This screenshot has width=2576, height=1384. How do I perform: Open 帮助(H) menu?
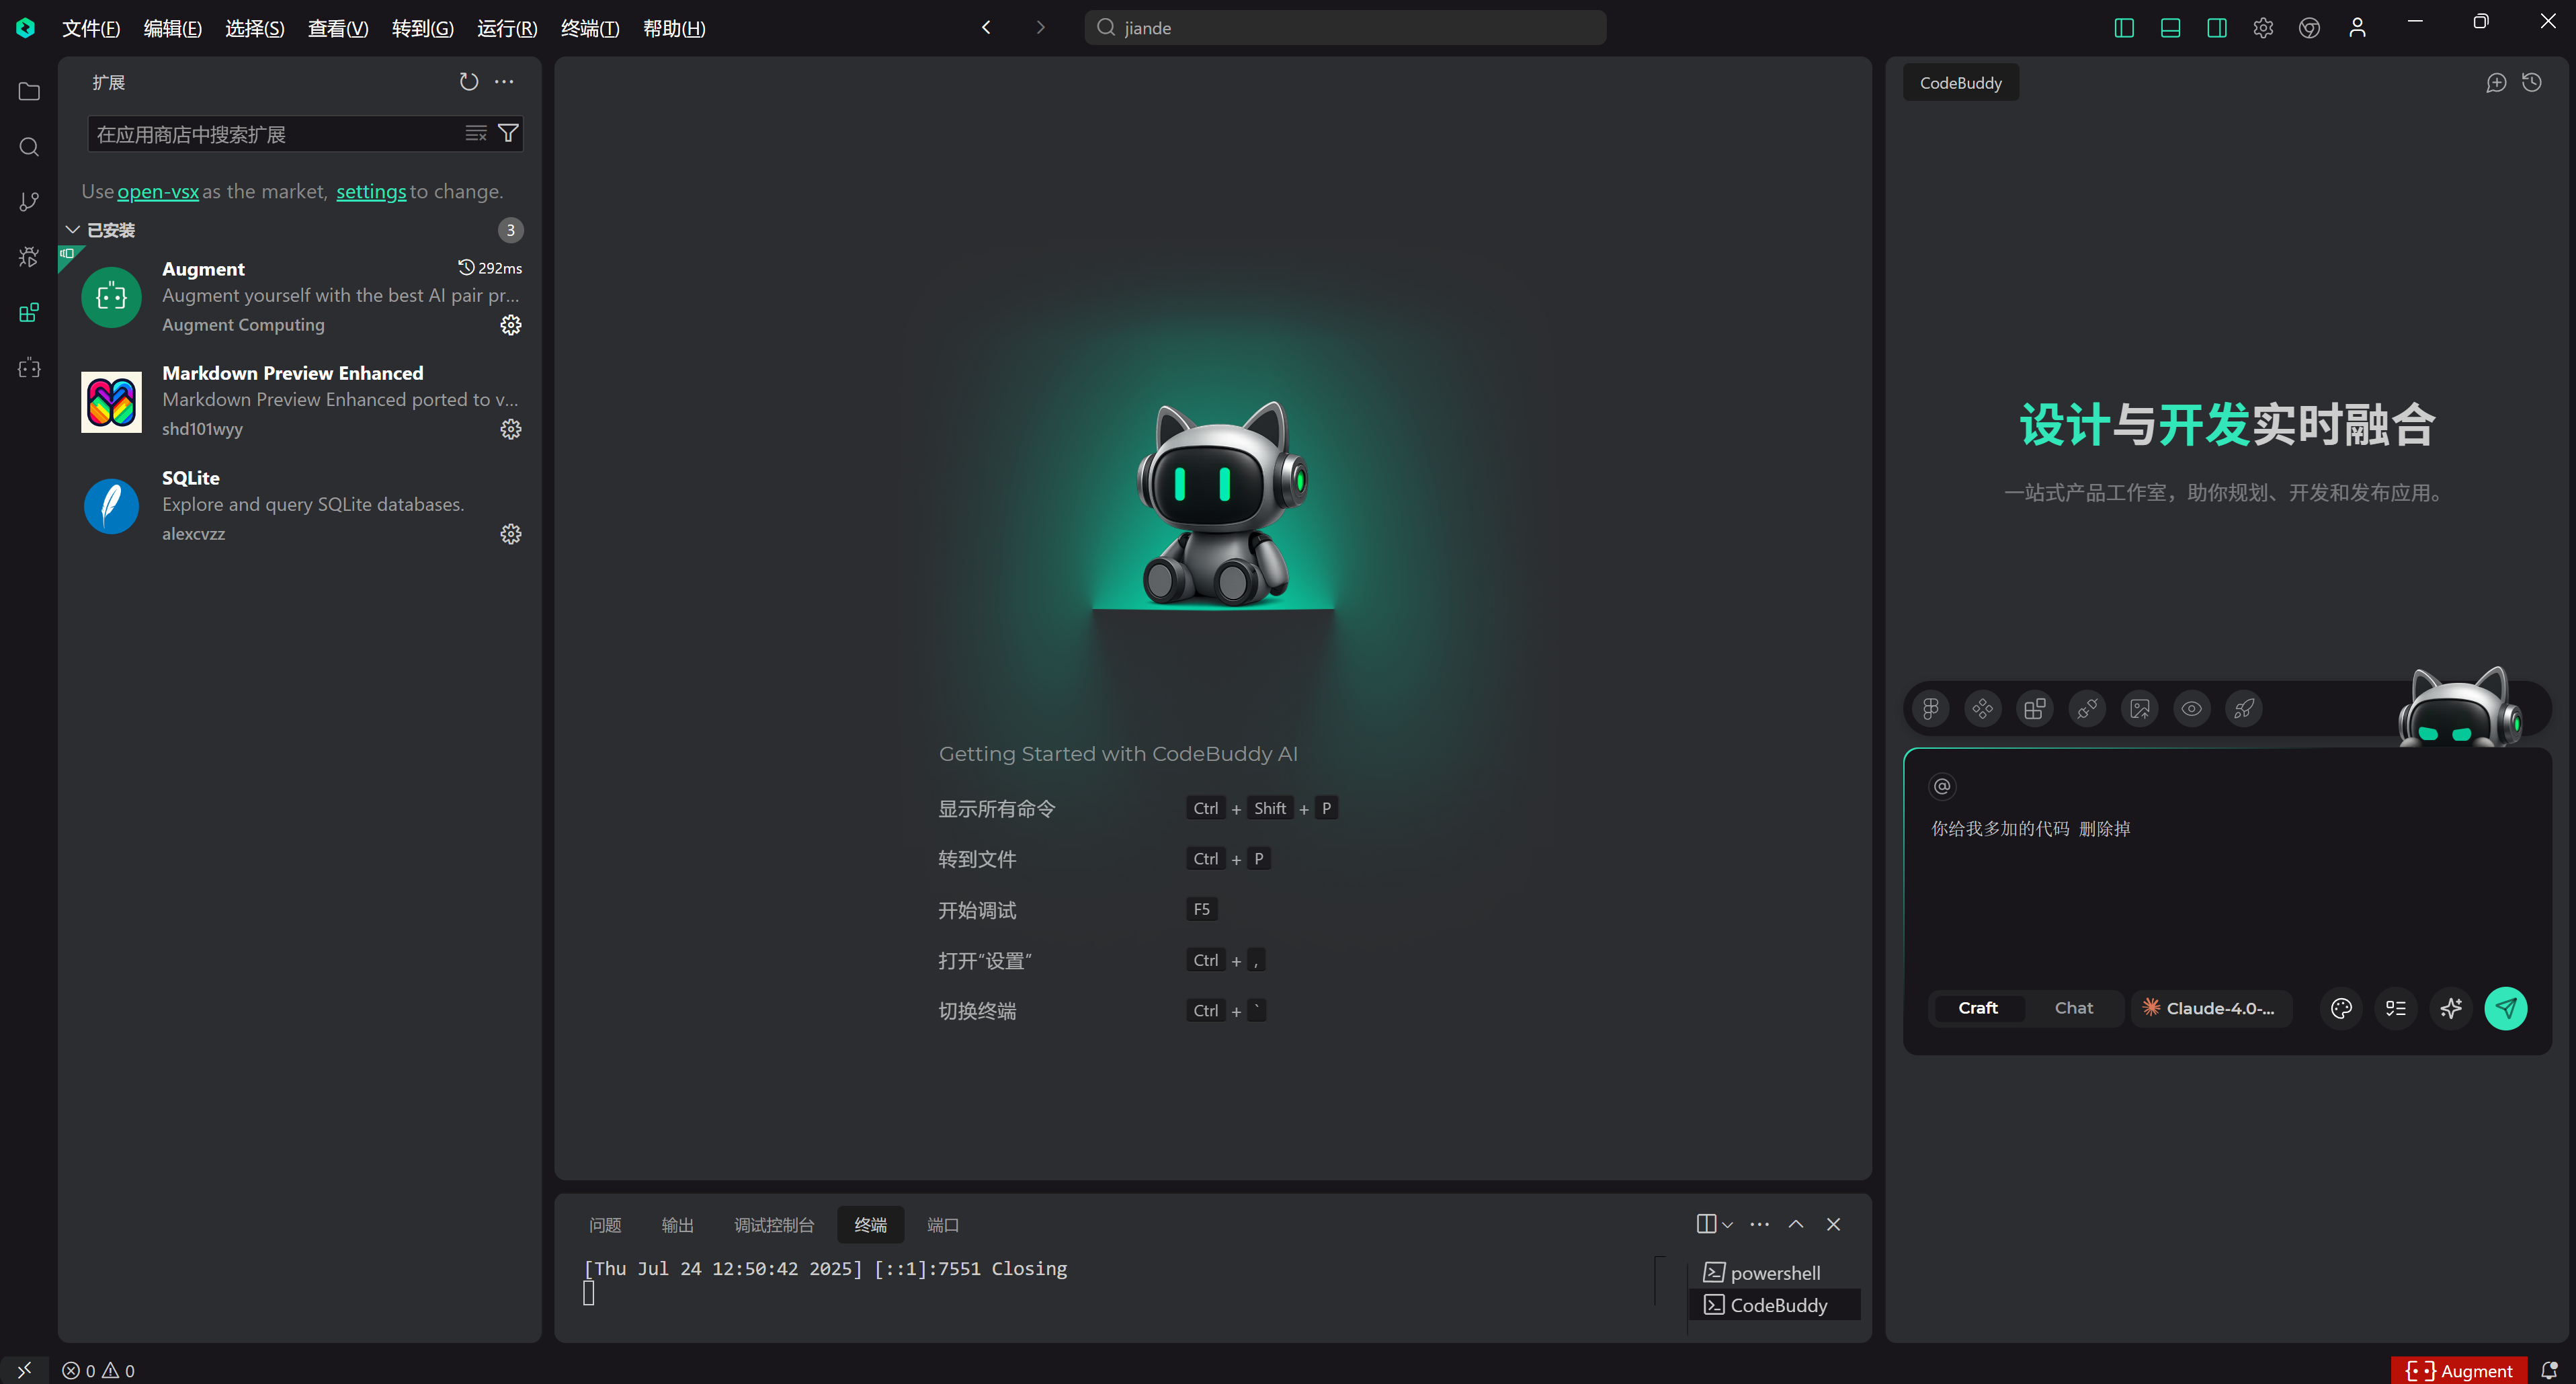674,28
